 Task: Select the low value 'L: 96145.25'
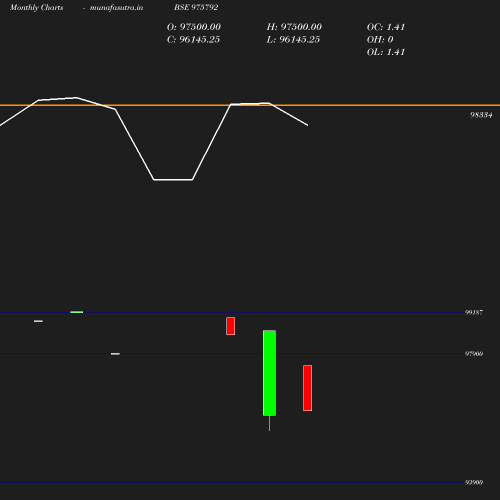[x=293, y=40]
